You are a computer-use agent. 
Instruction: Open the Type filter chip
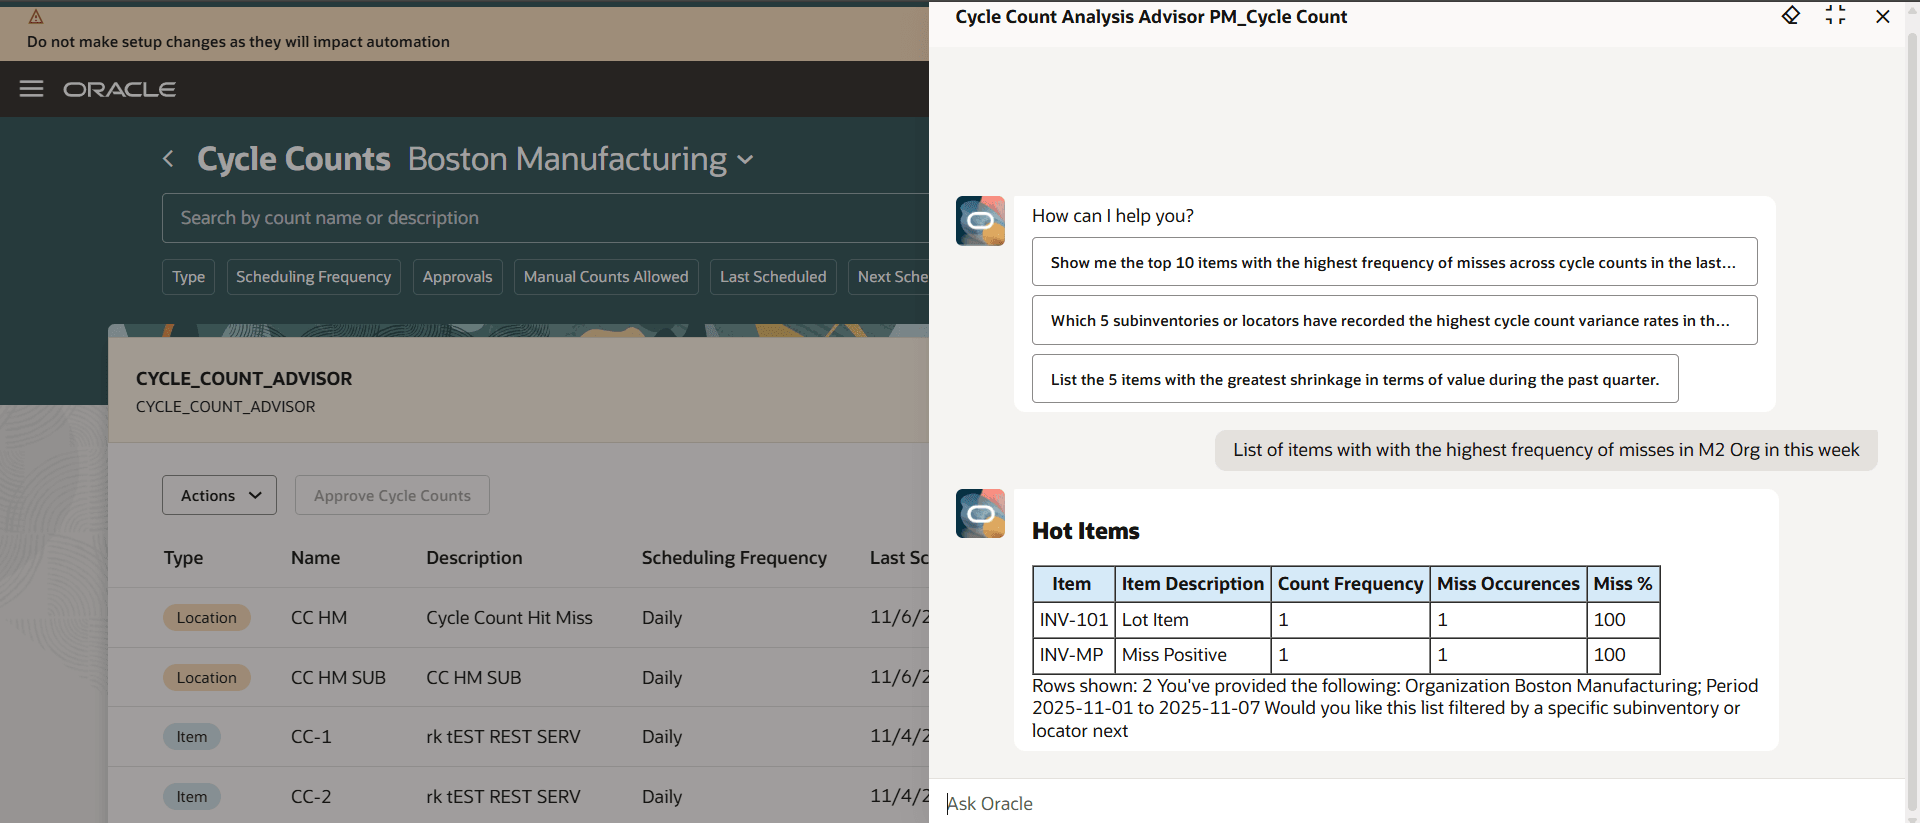[x=188, y=277]
